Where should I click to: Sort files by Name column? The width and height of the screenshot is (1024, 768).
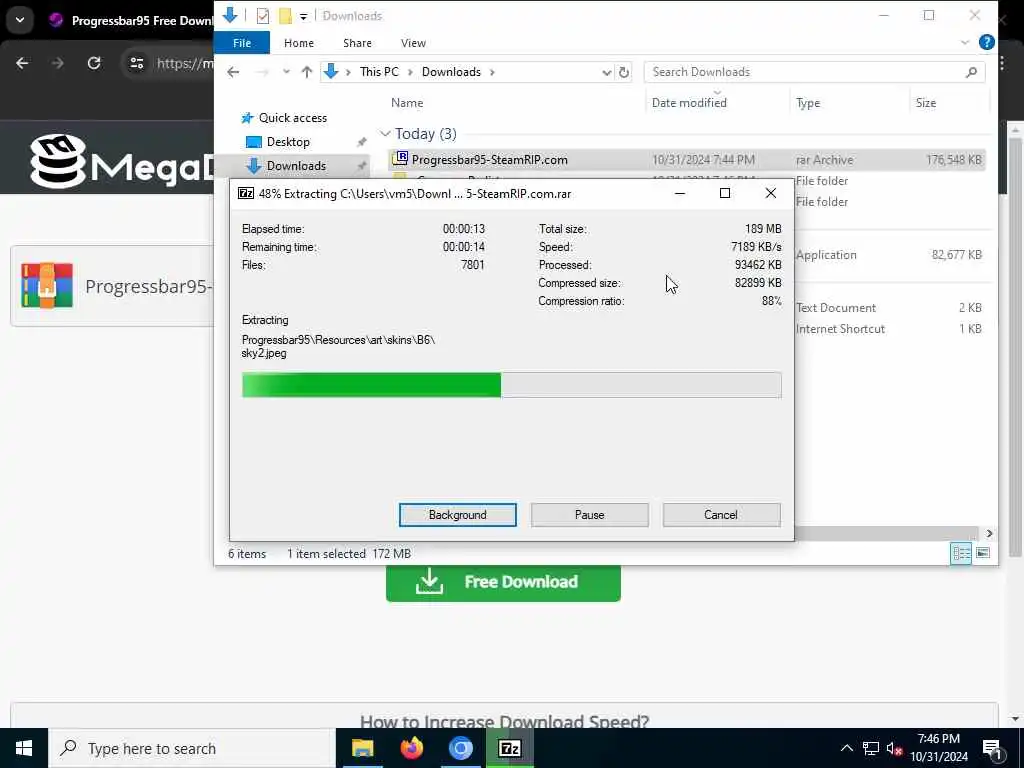tap(407, 103)
